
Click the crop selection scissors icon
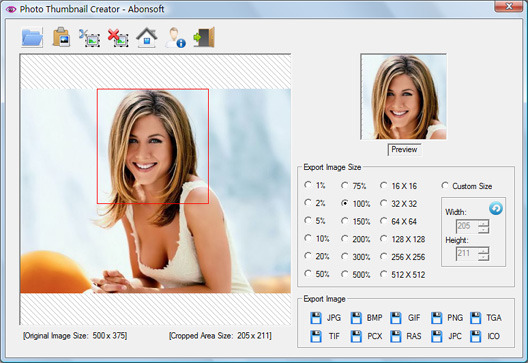(89, 38)
